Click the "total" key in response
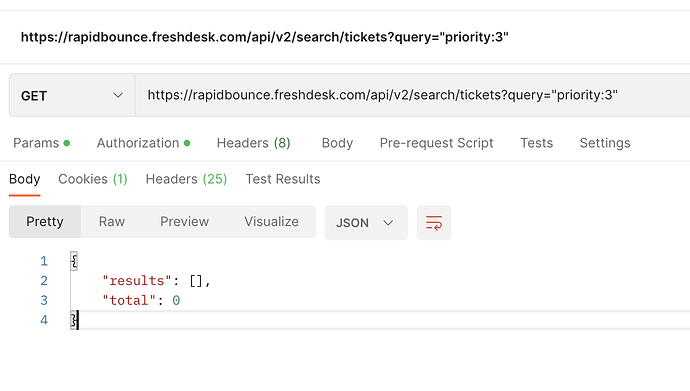The width and height of the screenshot is (690, 391). pyautogui.click(x=129, y=300)
